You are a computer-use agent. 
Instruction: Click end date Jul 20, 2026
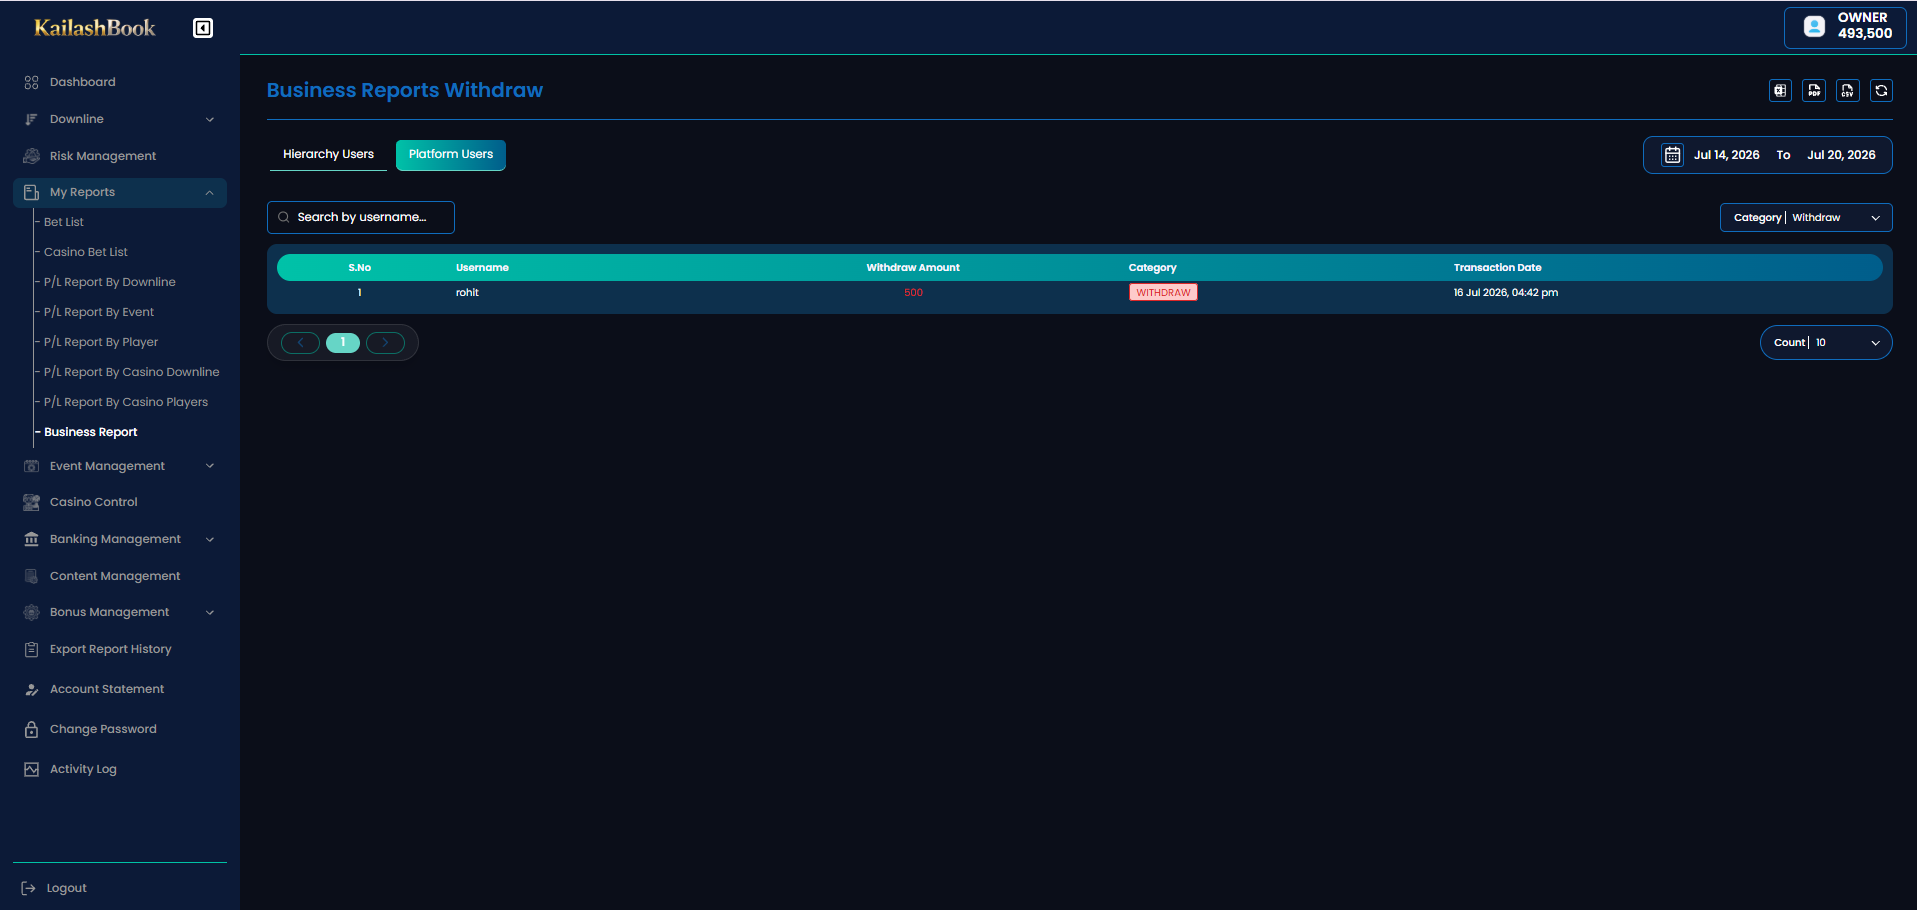click(x=1841, y=155)
